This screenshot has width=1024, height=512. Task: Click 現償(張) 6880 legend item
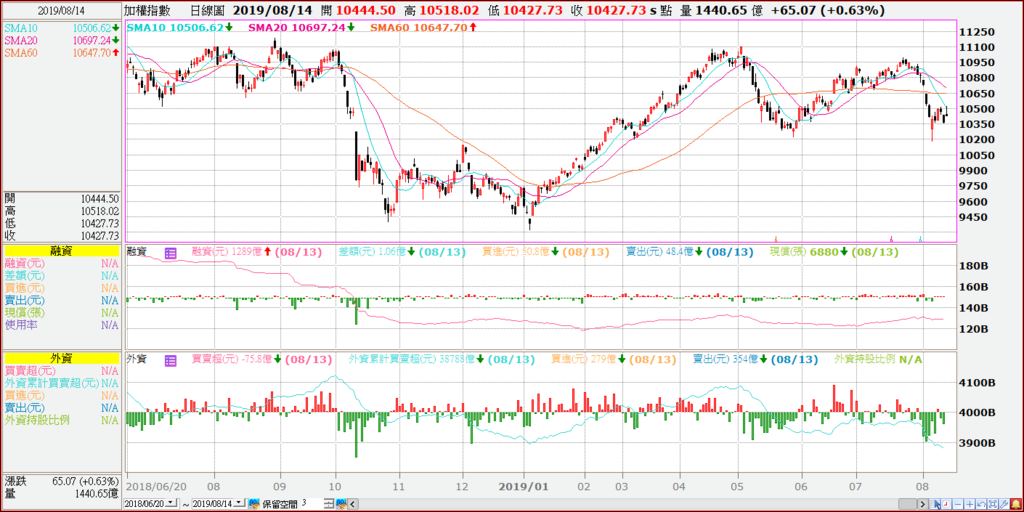(x=834, y=252)
